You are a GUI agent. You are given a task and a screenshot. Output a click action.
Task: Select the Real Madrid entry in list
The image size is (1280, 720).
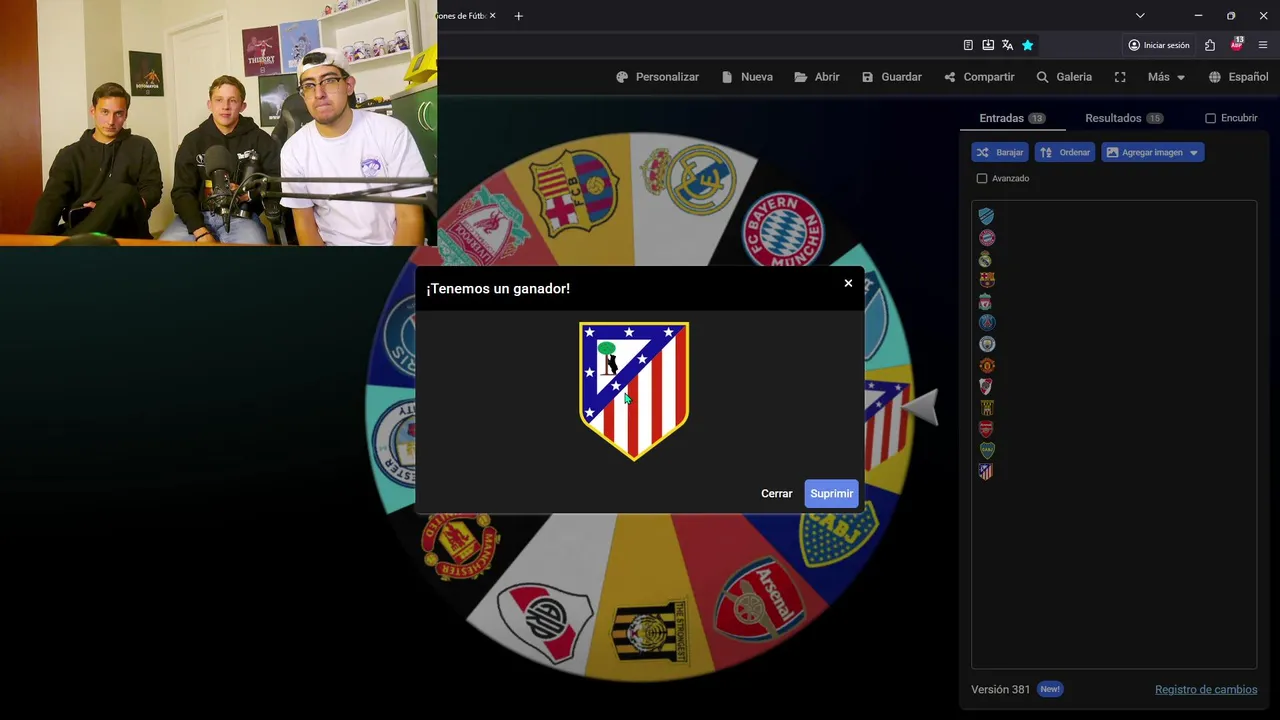tap(986, 259)
